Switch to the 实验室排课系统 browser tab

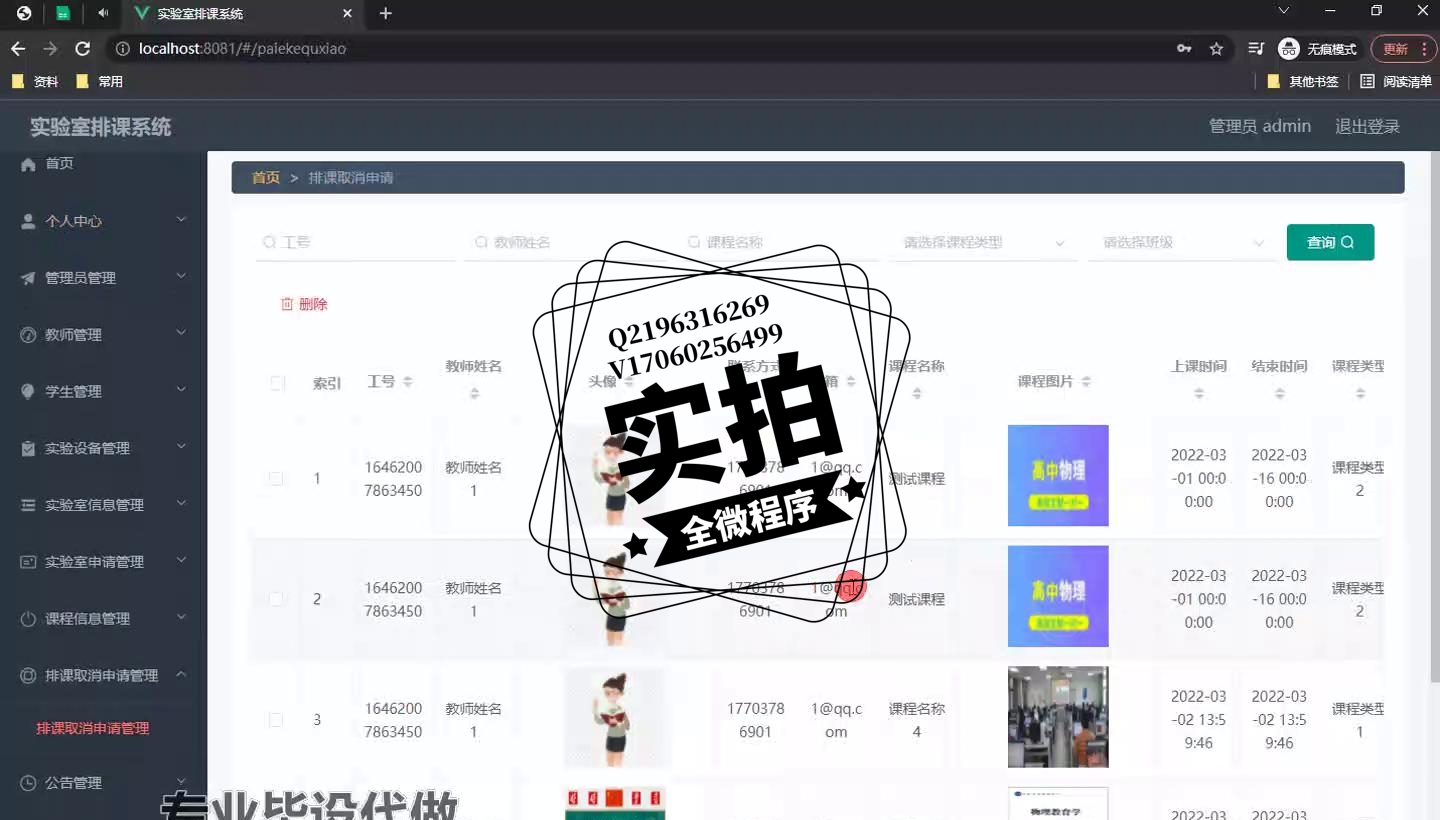[245, 14]
